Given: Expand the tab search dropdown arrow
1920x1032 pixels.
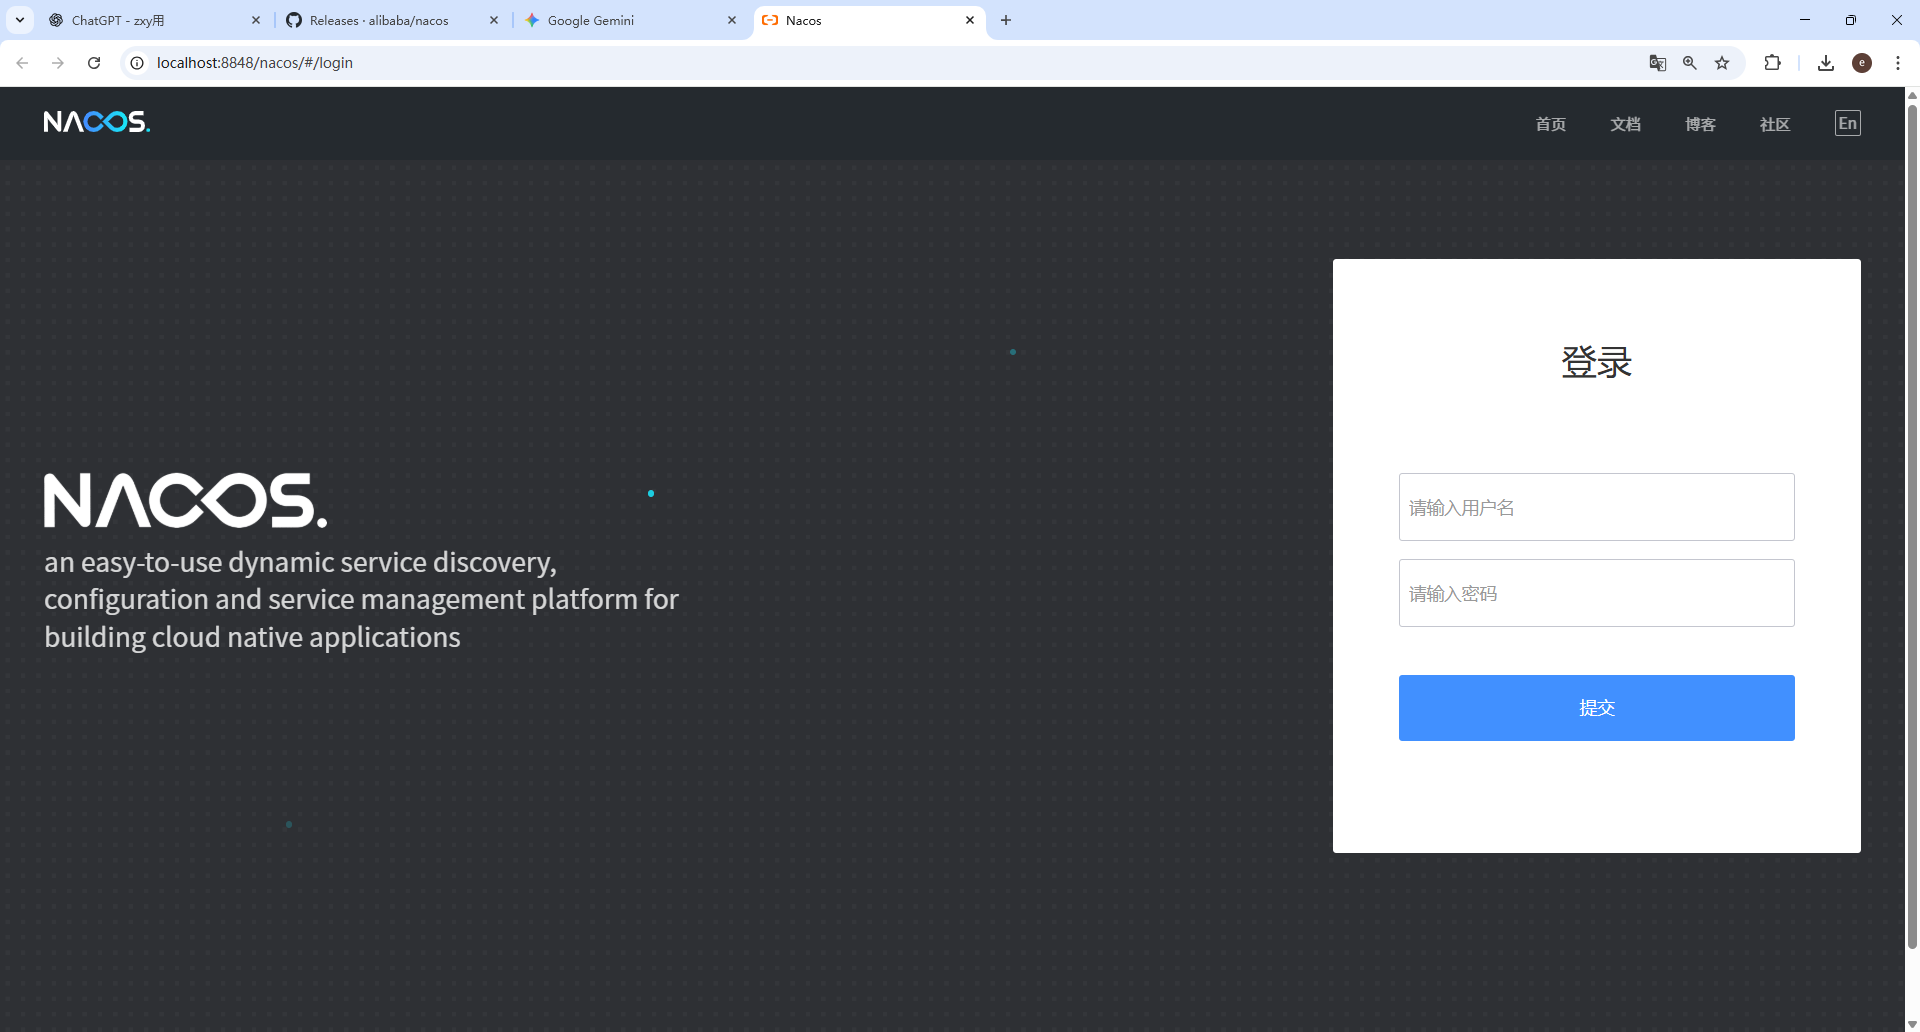Looking at the screenshot, I should click(x=20, y=20).
